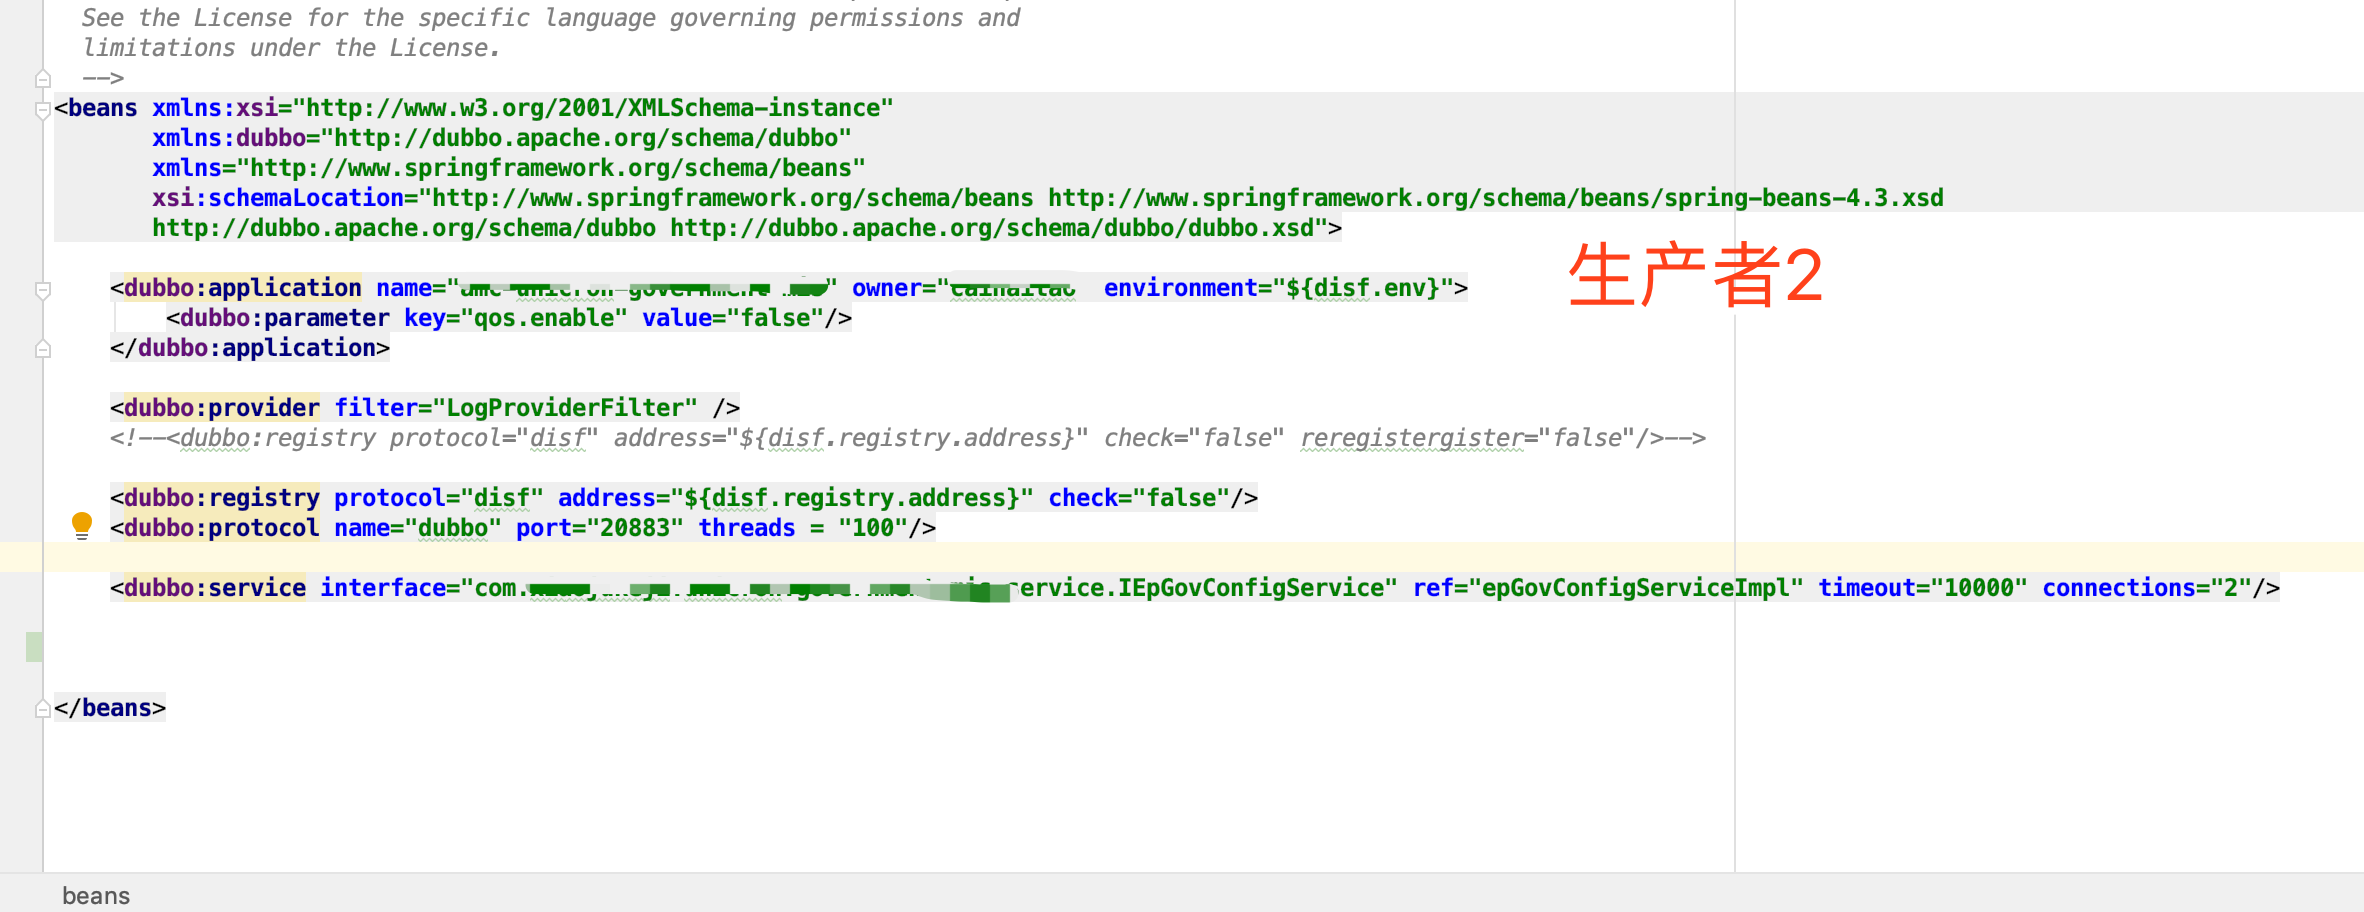
Task: Click the dubbo:provider tag name
Action: (222, 408)
